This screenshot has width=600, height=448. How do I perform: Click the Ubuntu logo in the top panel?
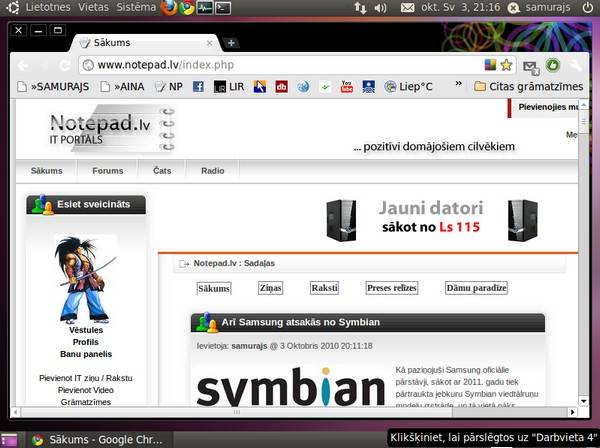13,8
